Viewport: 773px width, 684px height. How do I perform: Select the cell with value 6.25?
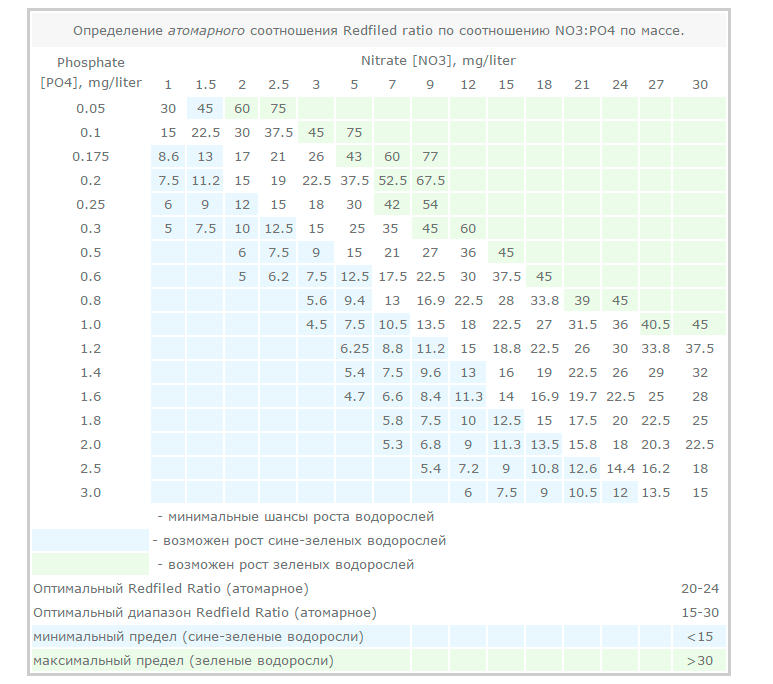[x=354, y=348]
